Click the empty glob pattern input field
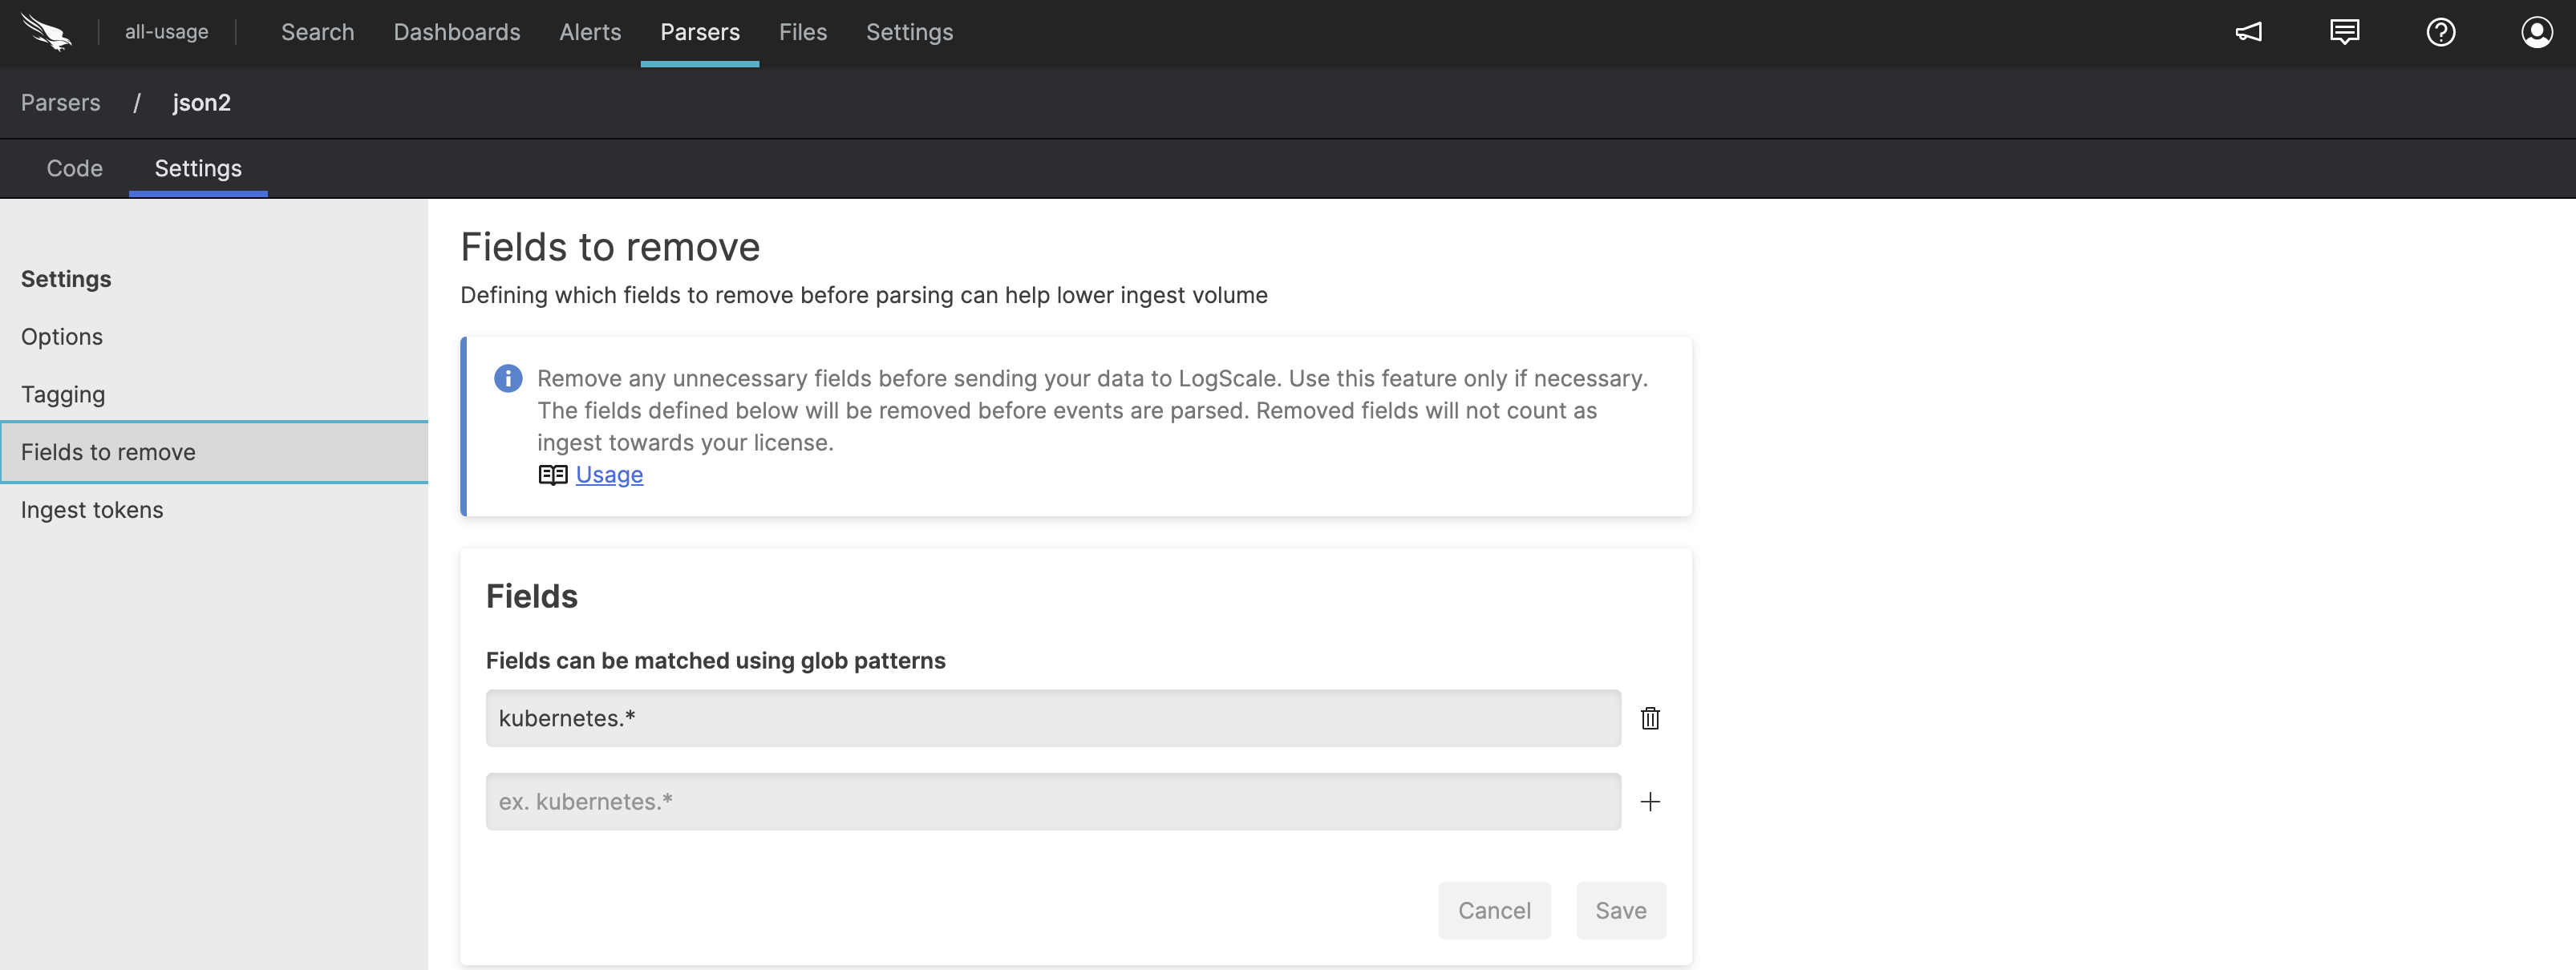Image resolution: width=2576 pixels, height=970 pixels. 1052,801
